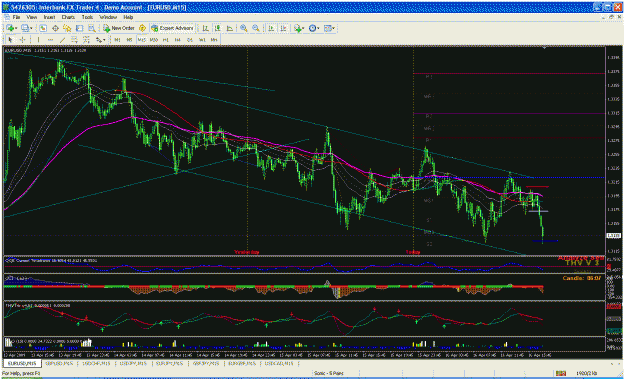Switch chart to line chart icon

click(x=230, y=28)
